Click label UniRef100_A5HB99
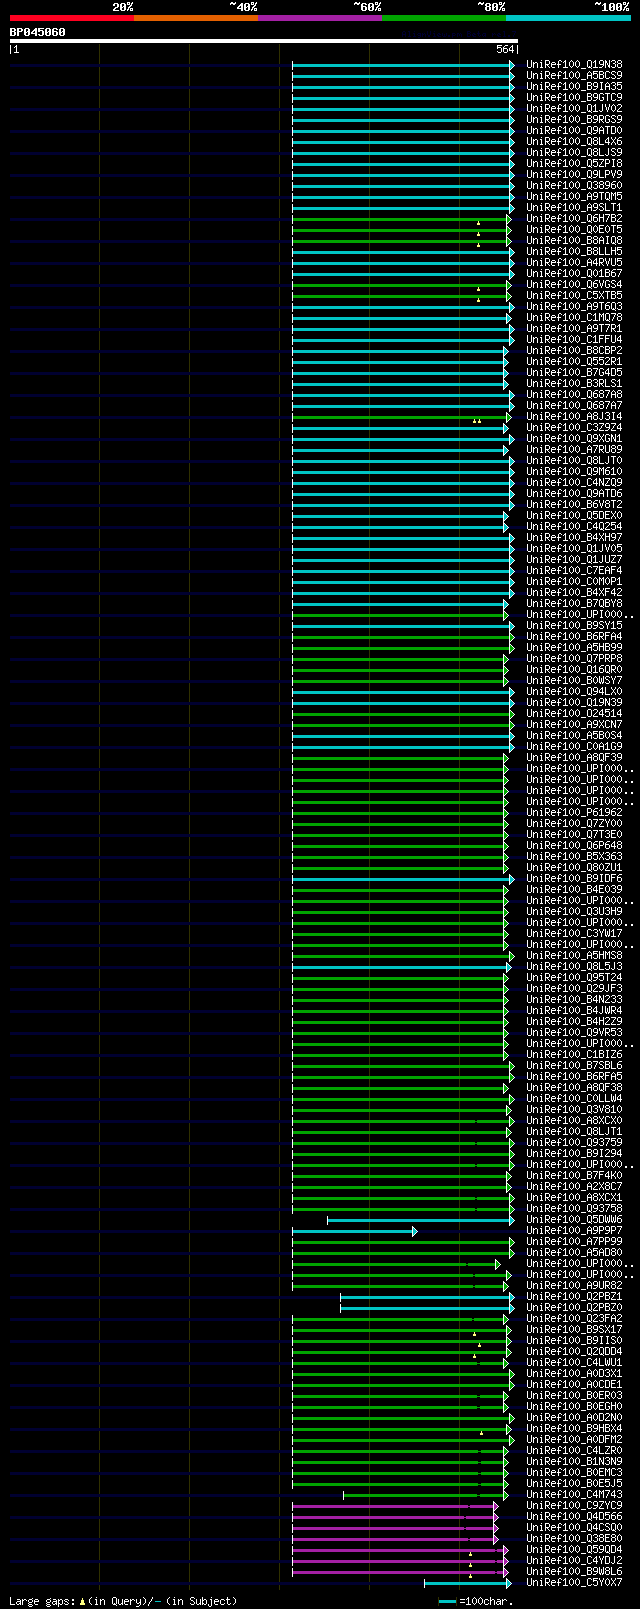The image size is (640, 1609). (574, 648)
